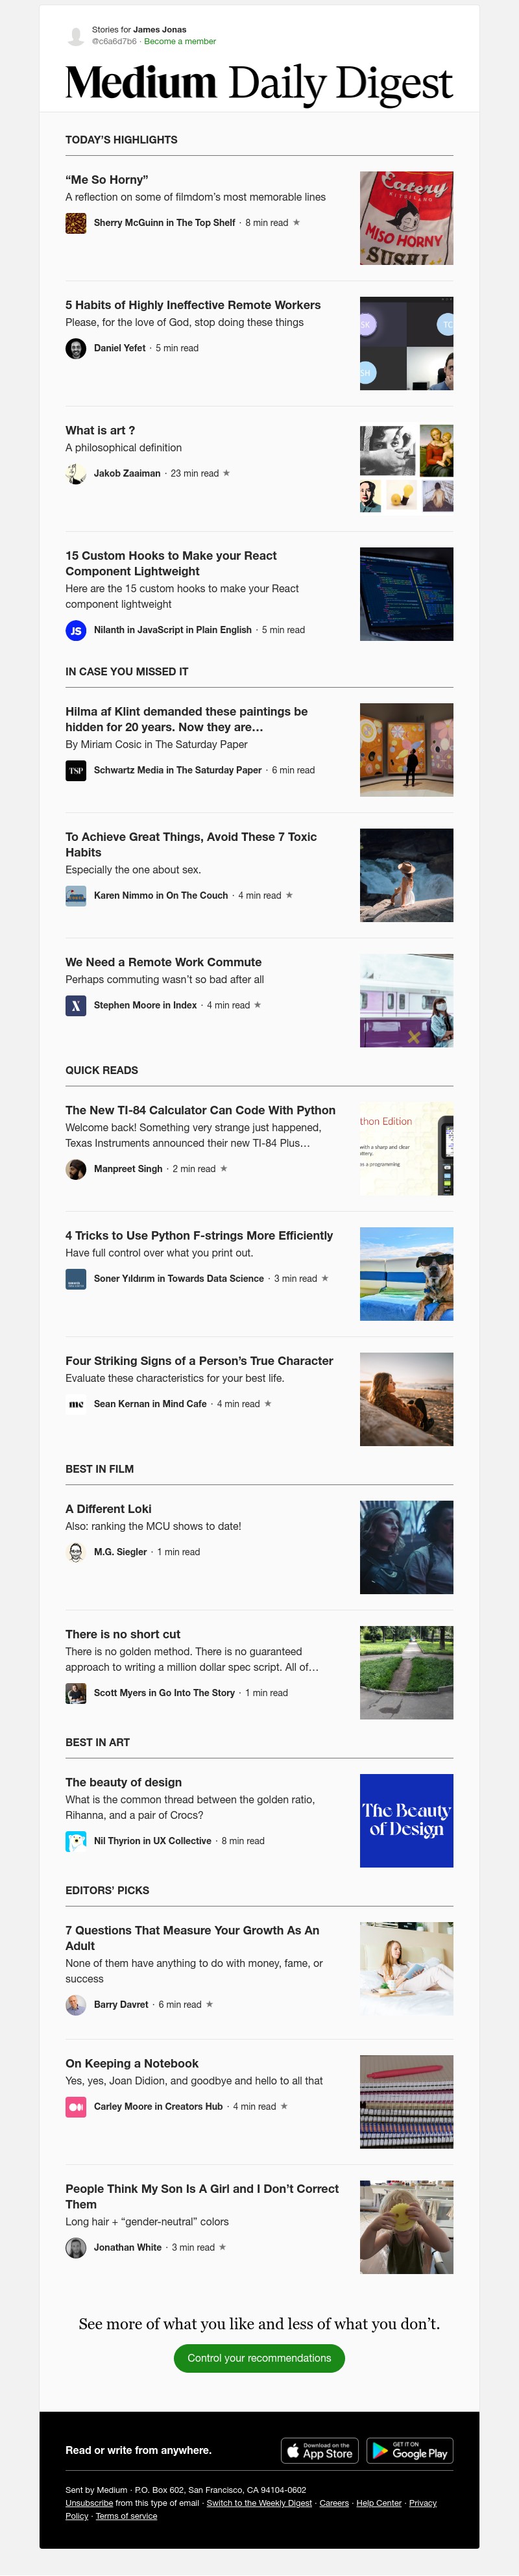Click the star icon after Karen Nimmo's read time
The image size is (519, 2576).
[289, 895]
